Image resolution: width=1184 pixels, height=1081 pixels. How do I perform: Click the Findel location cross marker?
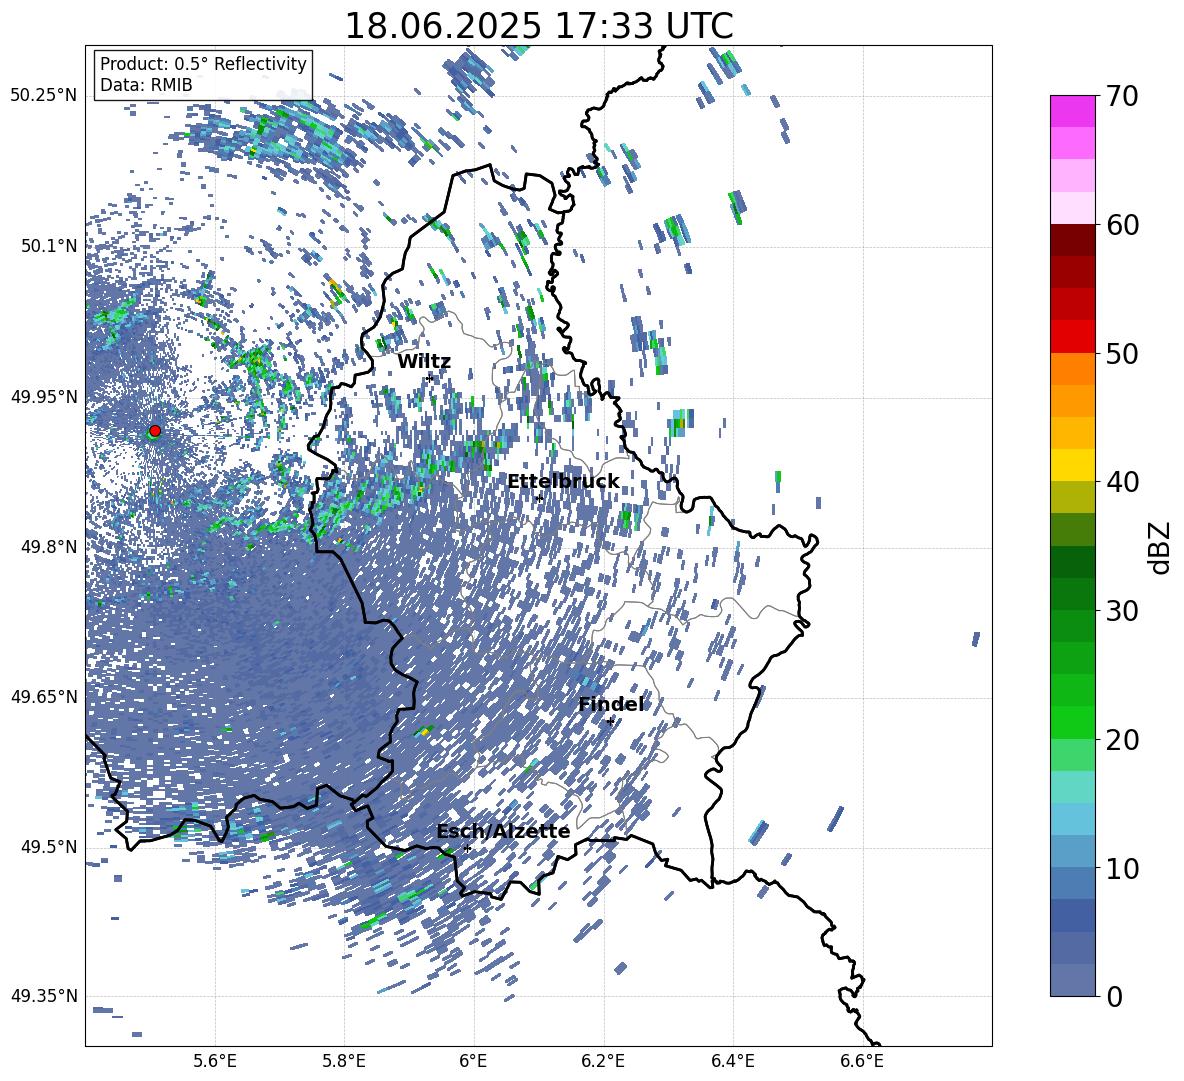pyautogui.click(x=610, y=721)
